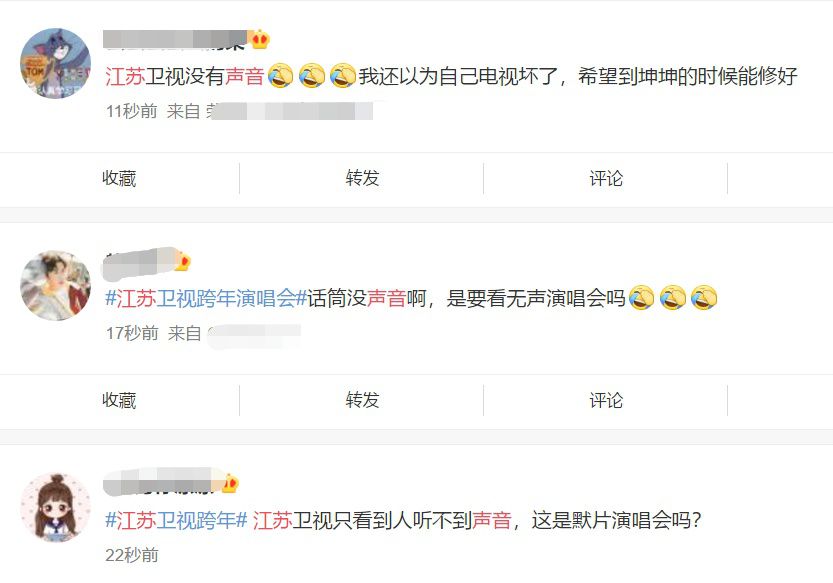
Task: Click the crown badge beside first username
Action: pos(260,39)
